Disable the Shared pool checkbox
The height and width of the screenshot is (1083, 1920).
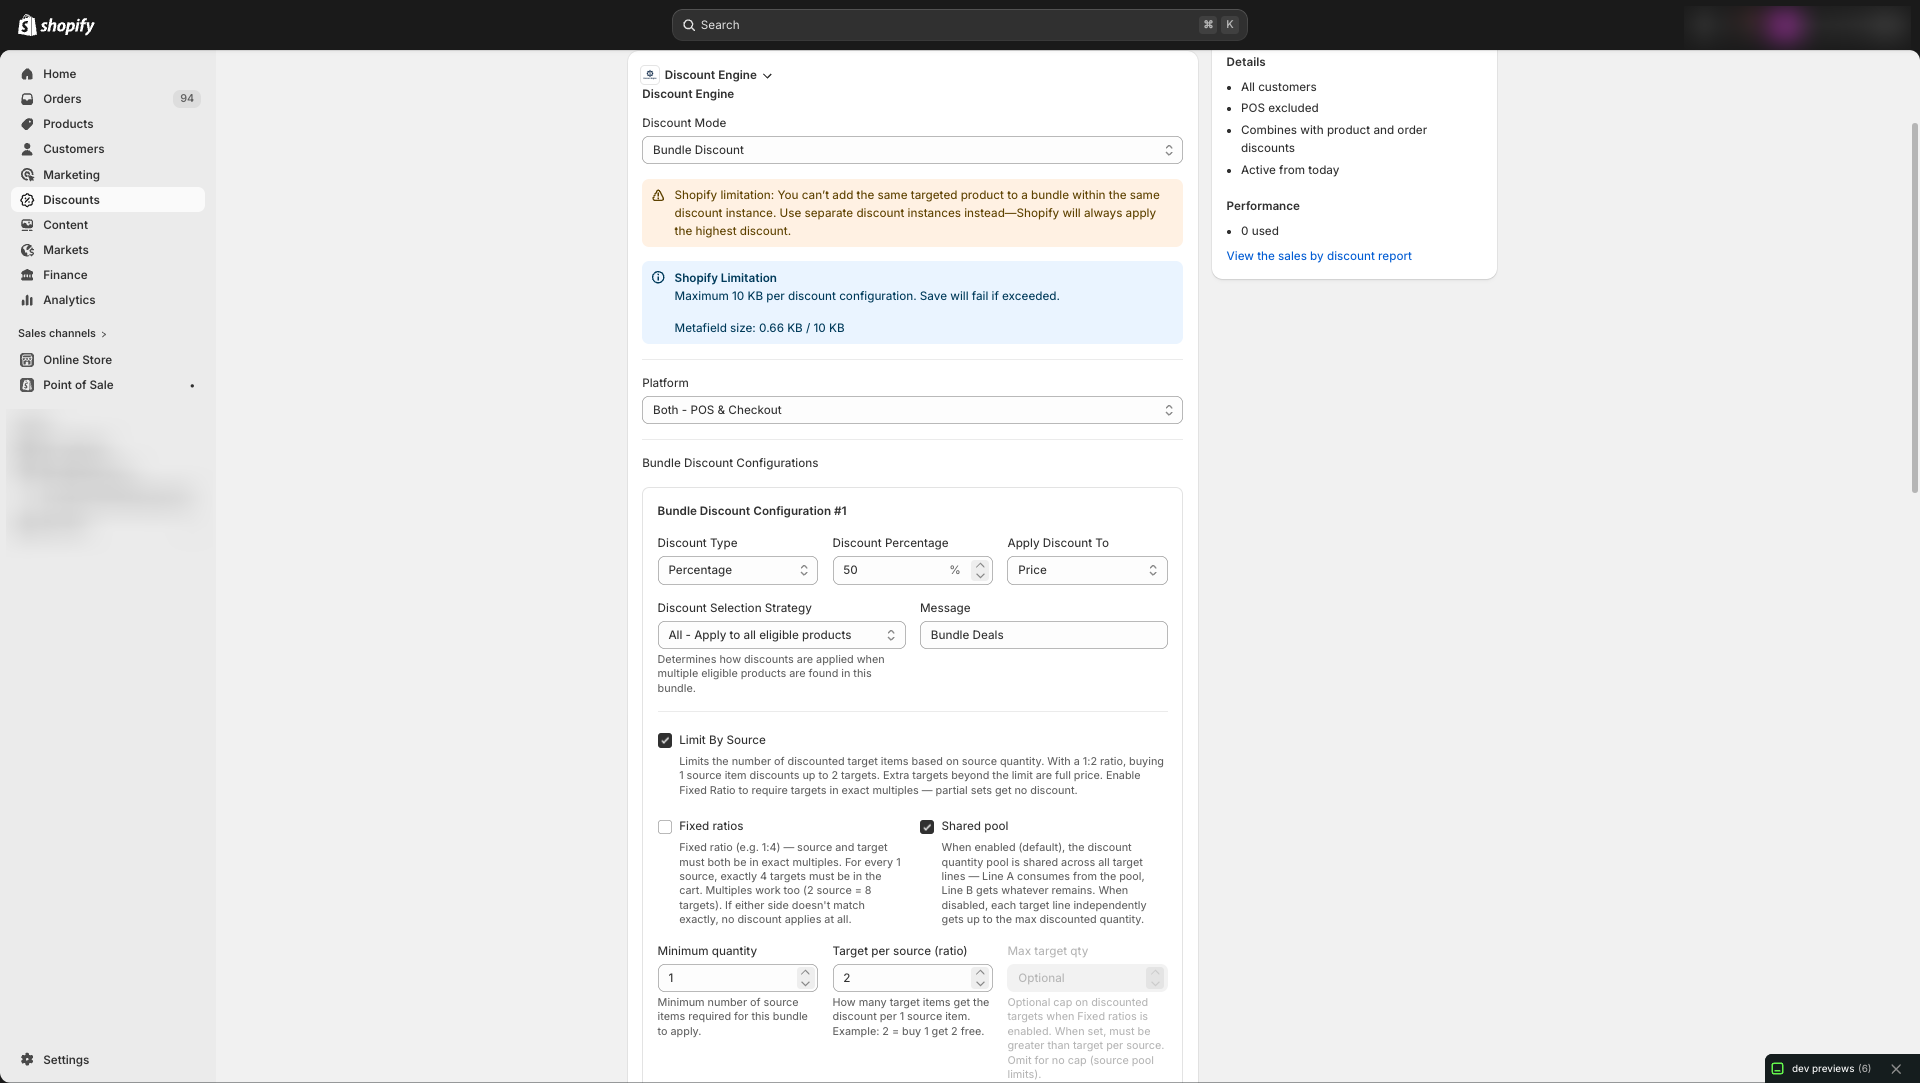coord(927,826)
